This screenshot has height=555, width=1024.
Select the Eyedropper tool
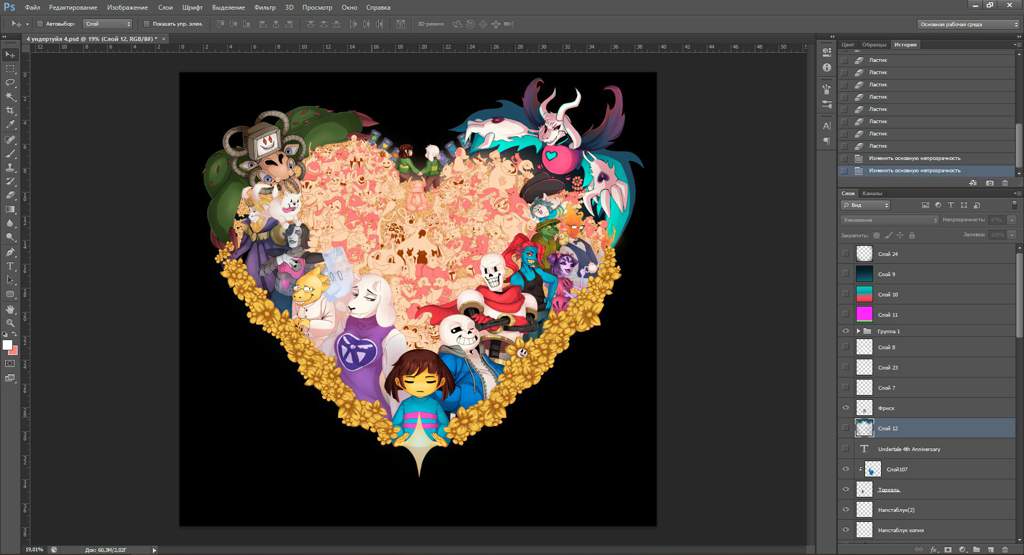[10, 125]
